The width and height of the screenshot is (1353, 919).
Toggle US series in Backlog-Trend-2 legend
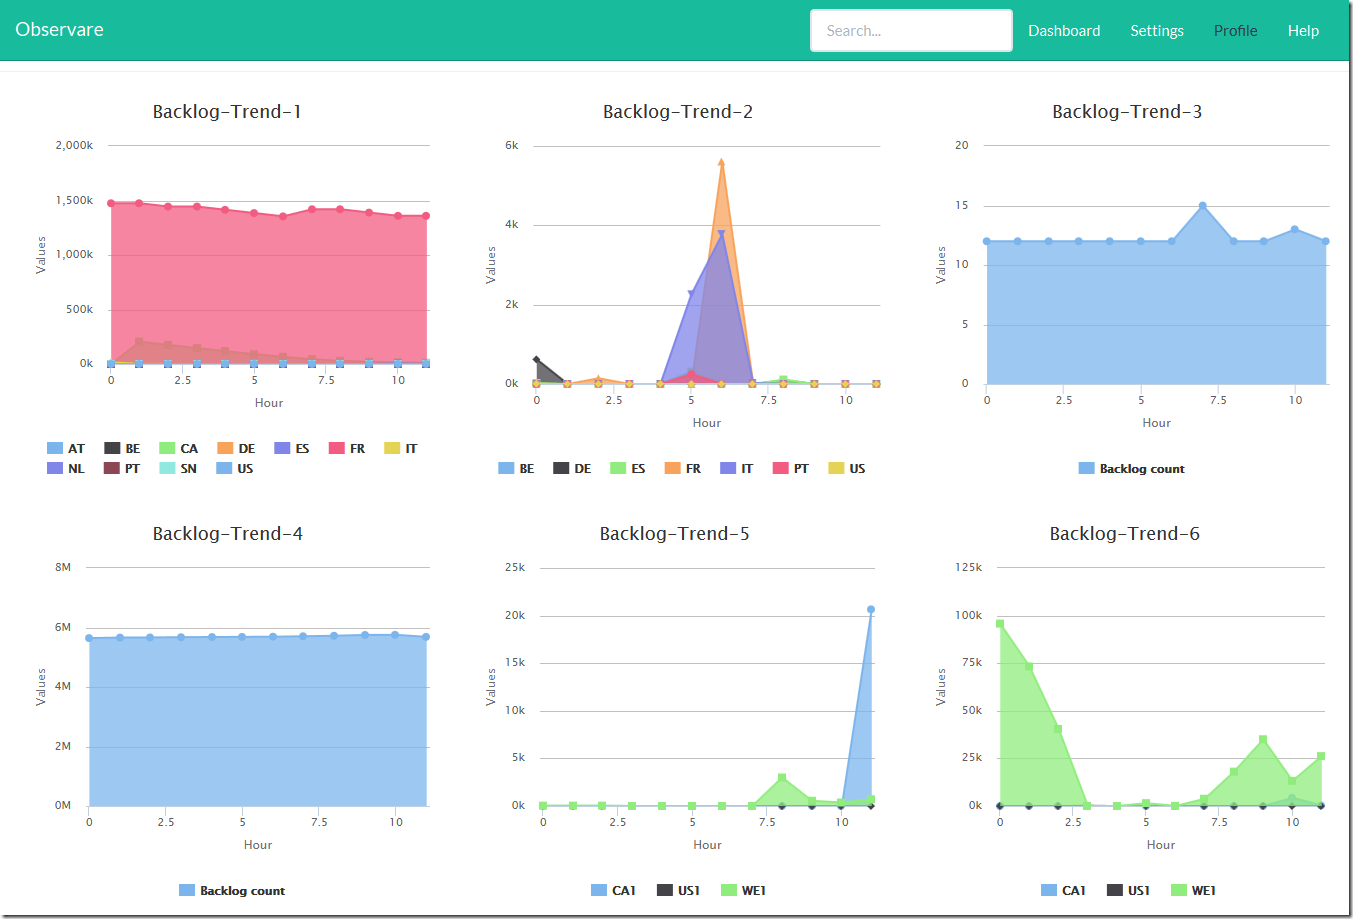pyautogui.click(x=847, y=469)
